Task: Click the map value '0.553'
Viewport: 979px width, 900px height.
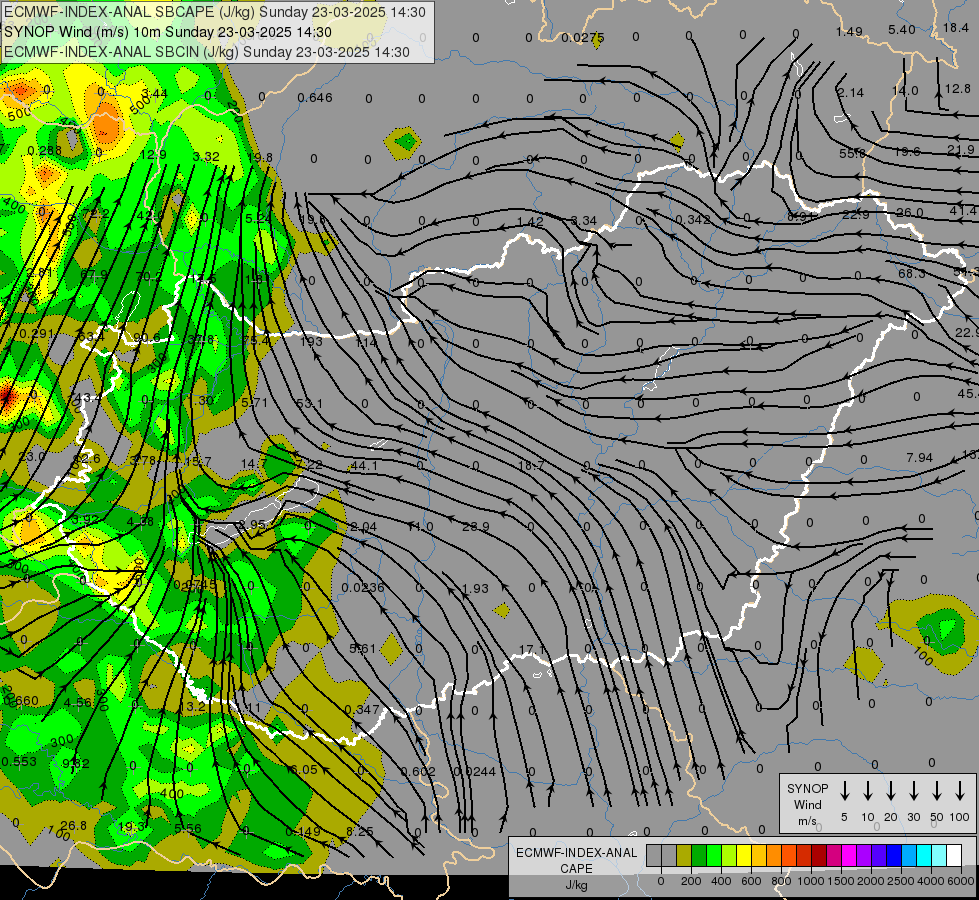Action: (x=19, y=761)
